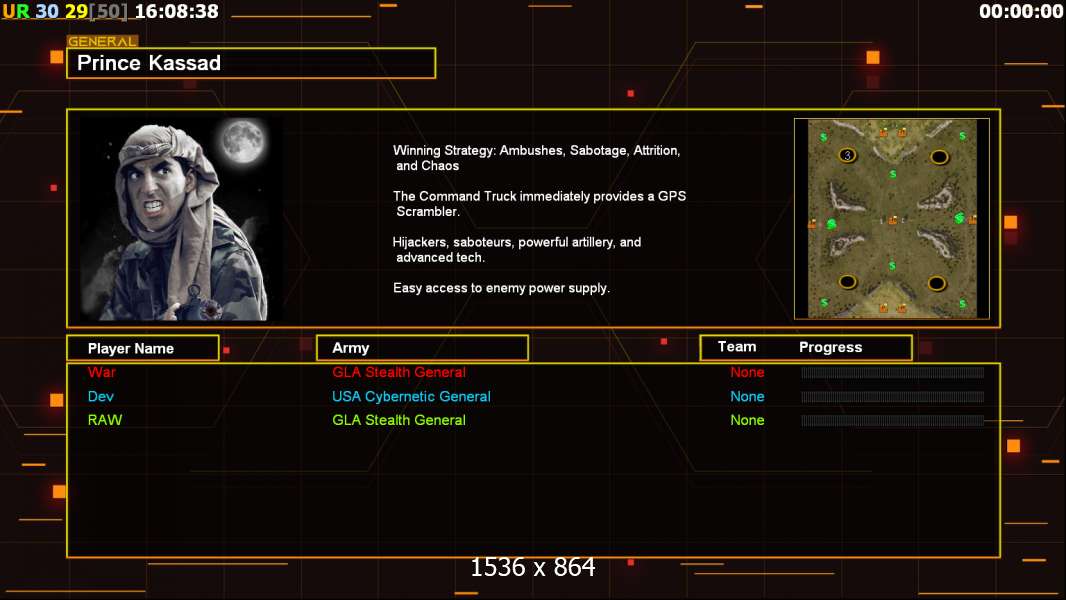This screenshot has height=600, width=1066.
Task: Click Dev's loading progress bar
Action: click(893, 396)
